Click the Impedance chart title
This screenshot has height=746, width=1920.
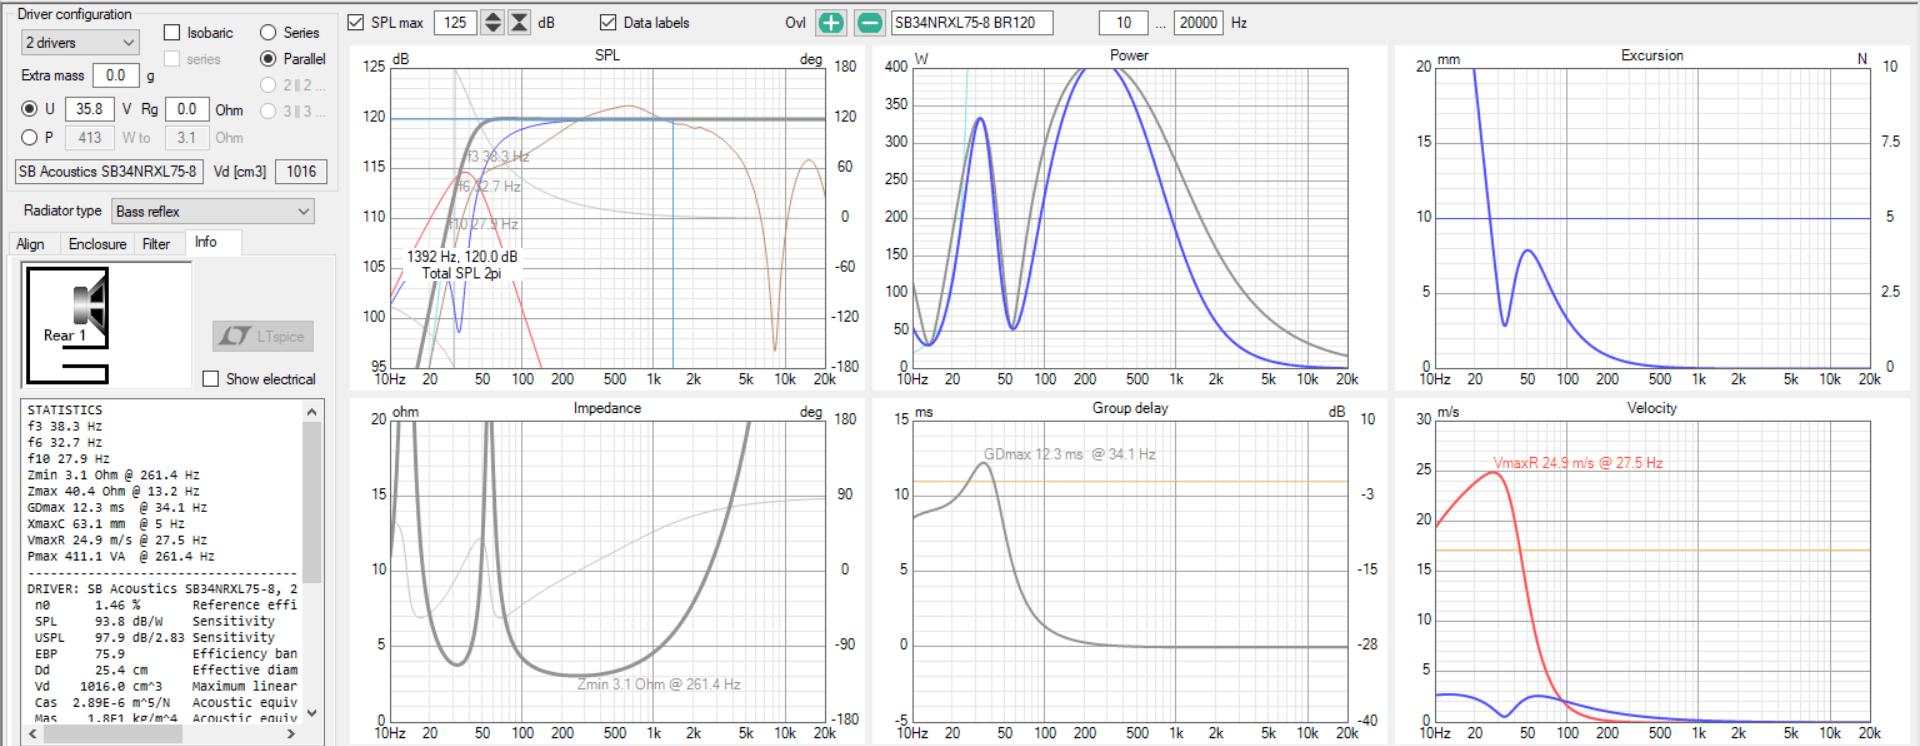tap(607, 408)
